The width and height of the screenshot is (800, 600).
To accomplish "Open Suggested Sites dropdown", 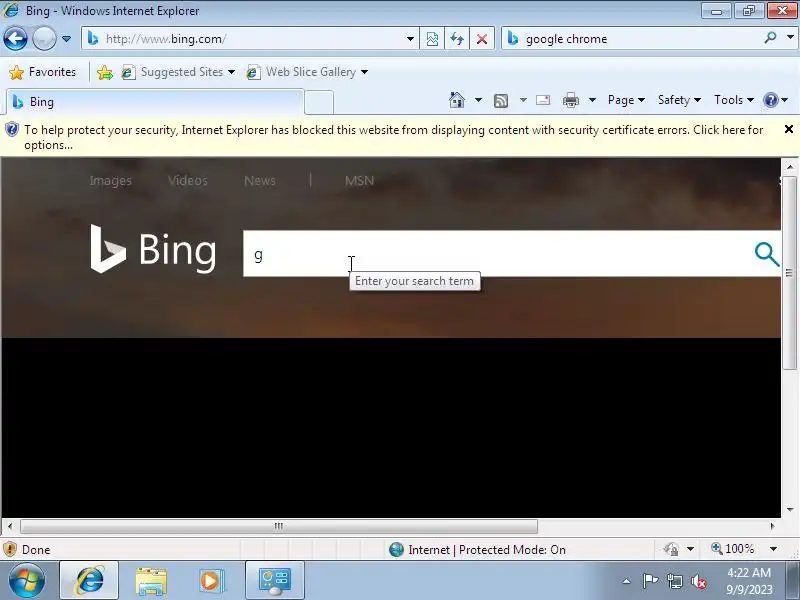I will [179, 72].
